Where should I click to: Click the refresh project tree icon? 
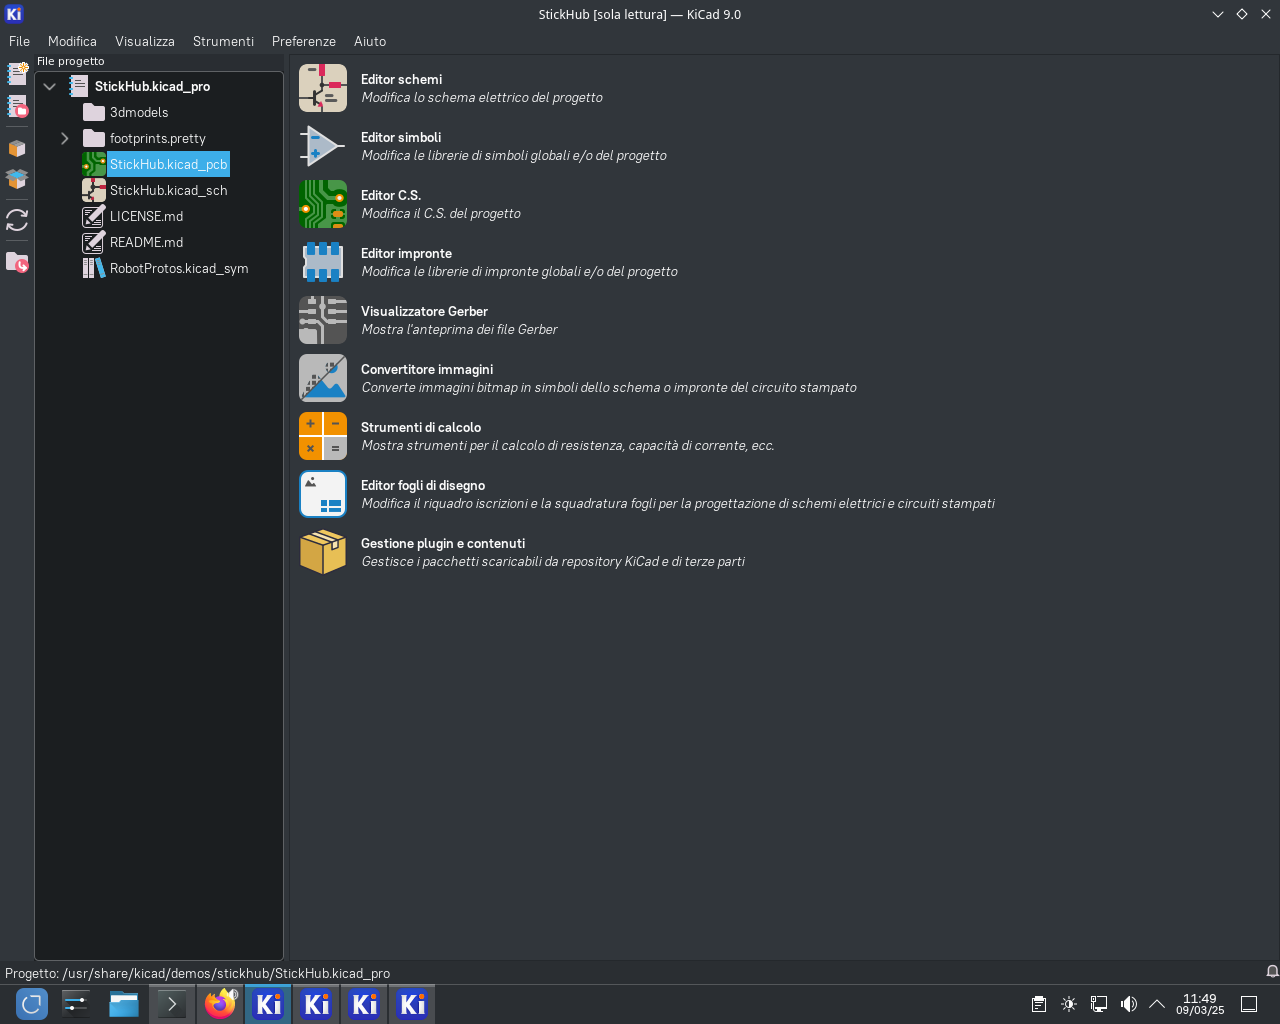pos(17,220)
